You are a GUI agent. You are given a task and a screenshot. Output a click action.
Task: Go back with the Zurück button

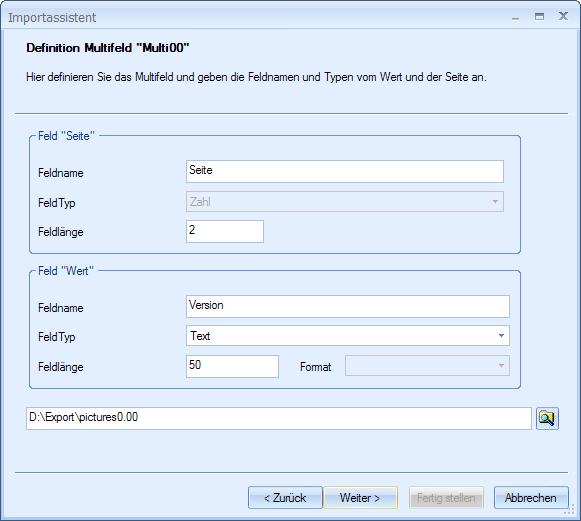(x=285, y=498)
